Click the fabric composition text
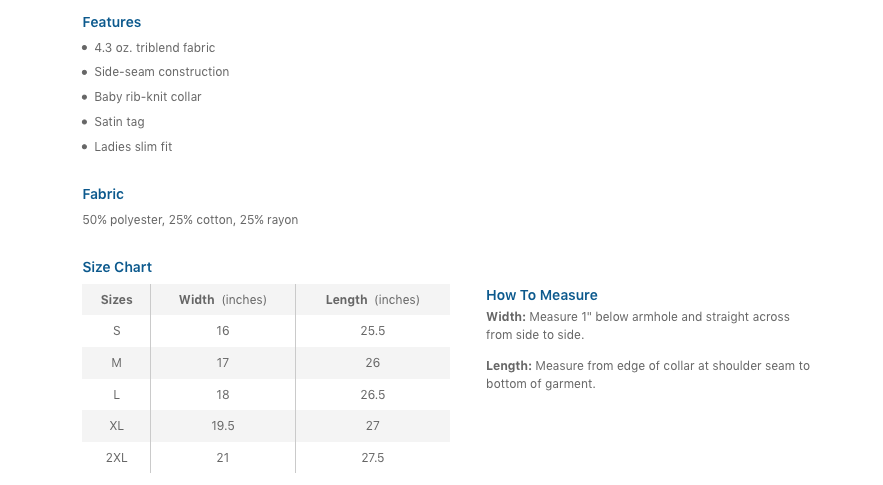 tap(190, 220)
